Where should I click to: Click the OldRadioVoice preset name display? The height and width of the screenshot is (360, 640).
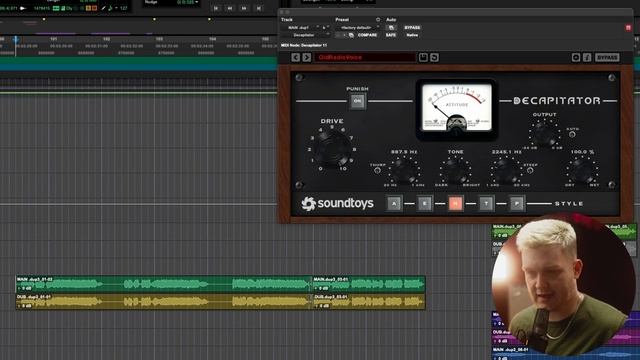(365, 58)
